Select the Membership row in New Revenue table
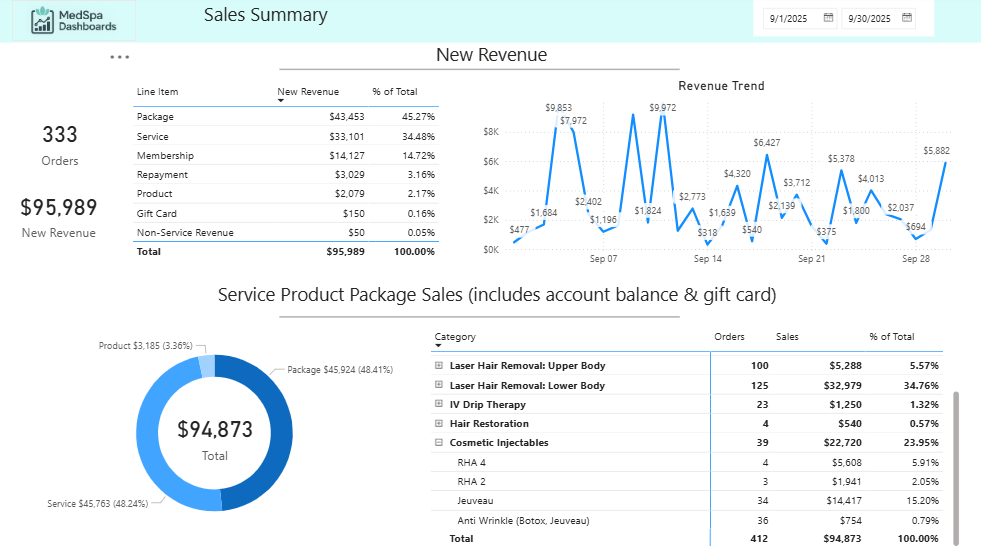The height and width of the screenshot is (546, 981). [166, 156]
